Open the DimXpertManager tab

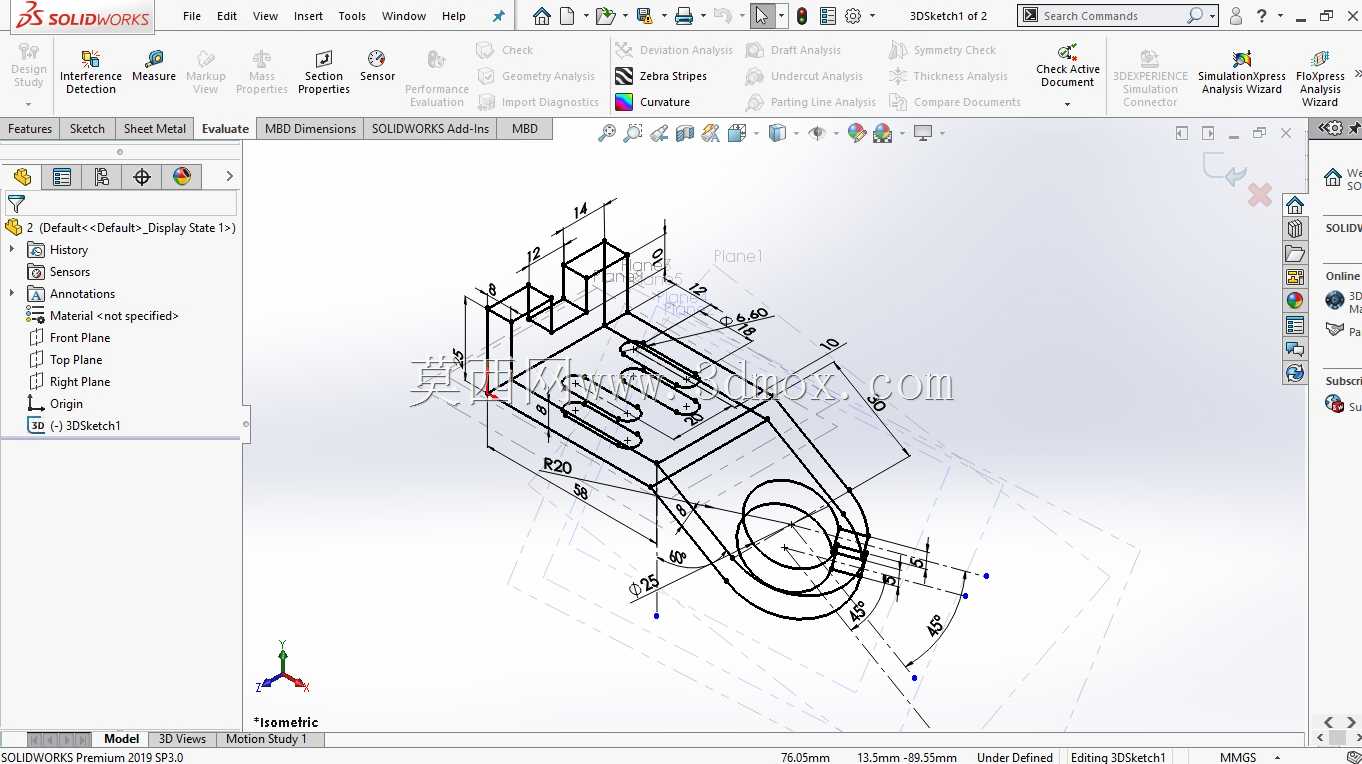coord(142,177)
